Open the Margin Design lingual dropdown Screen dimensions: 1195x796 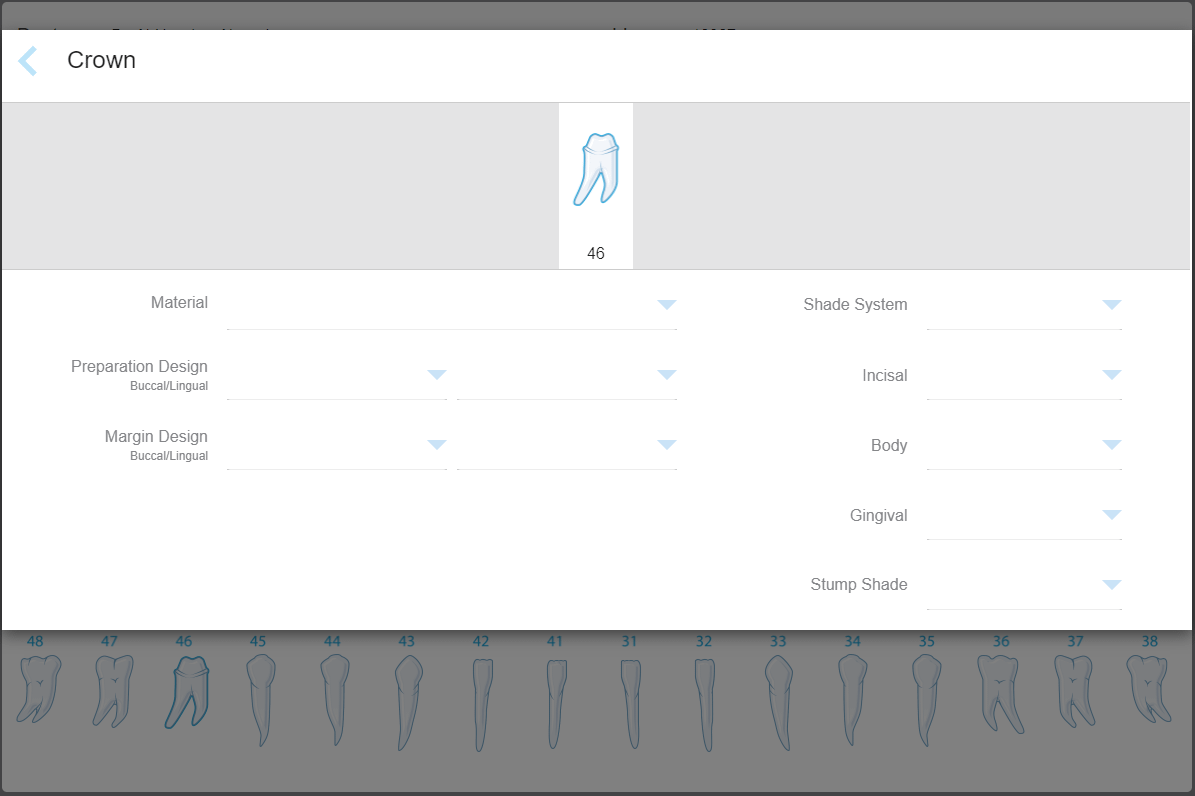[x=566, y=445]
